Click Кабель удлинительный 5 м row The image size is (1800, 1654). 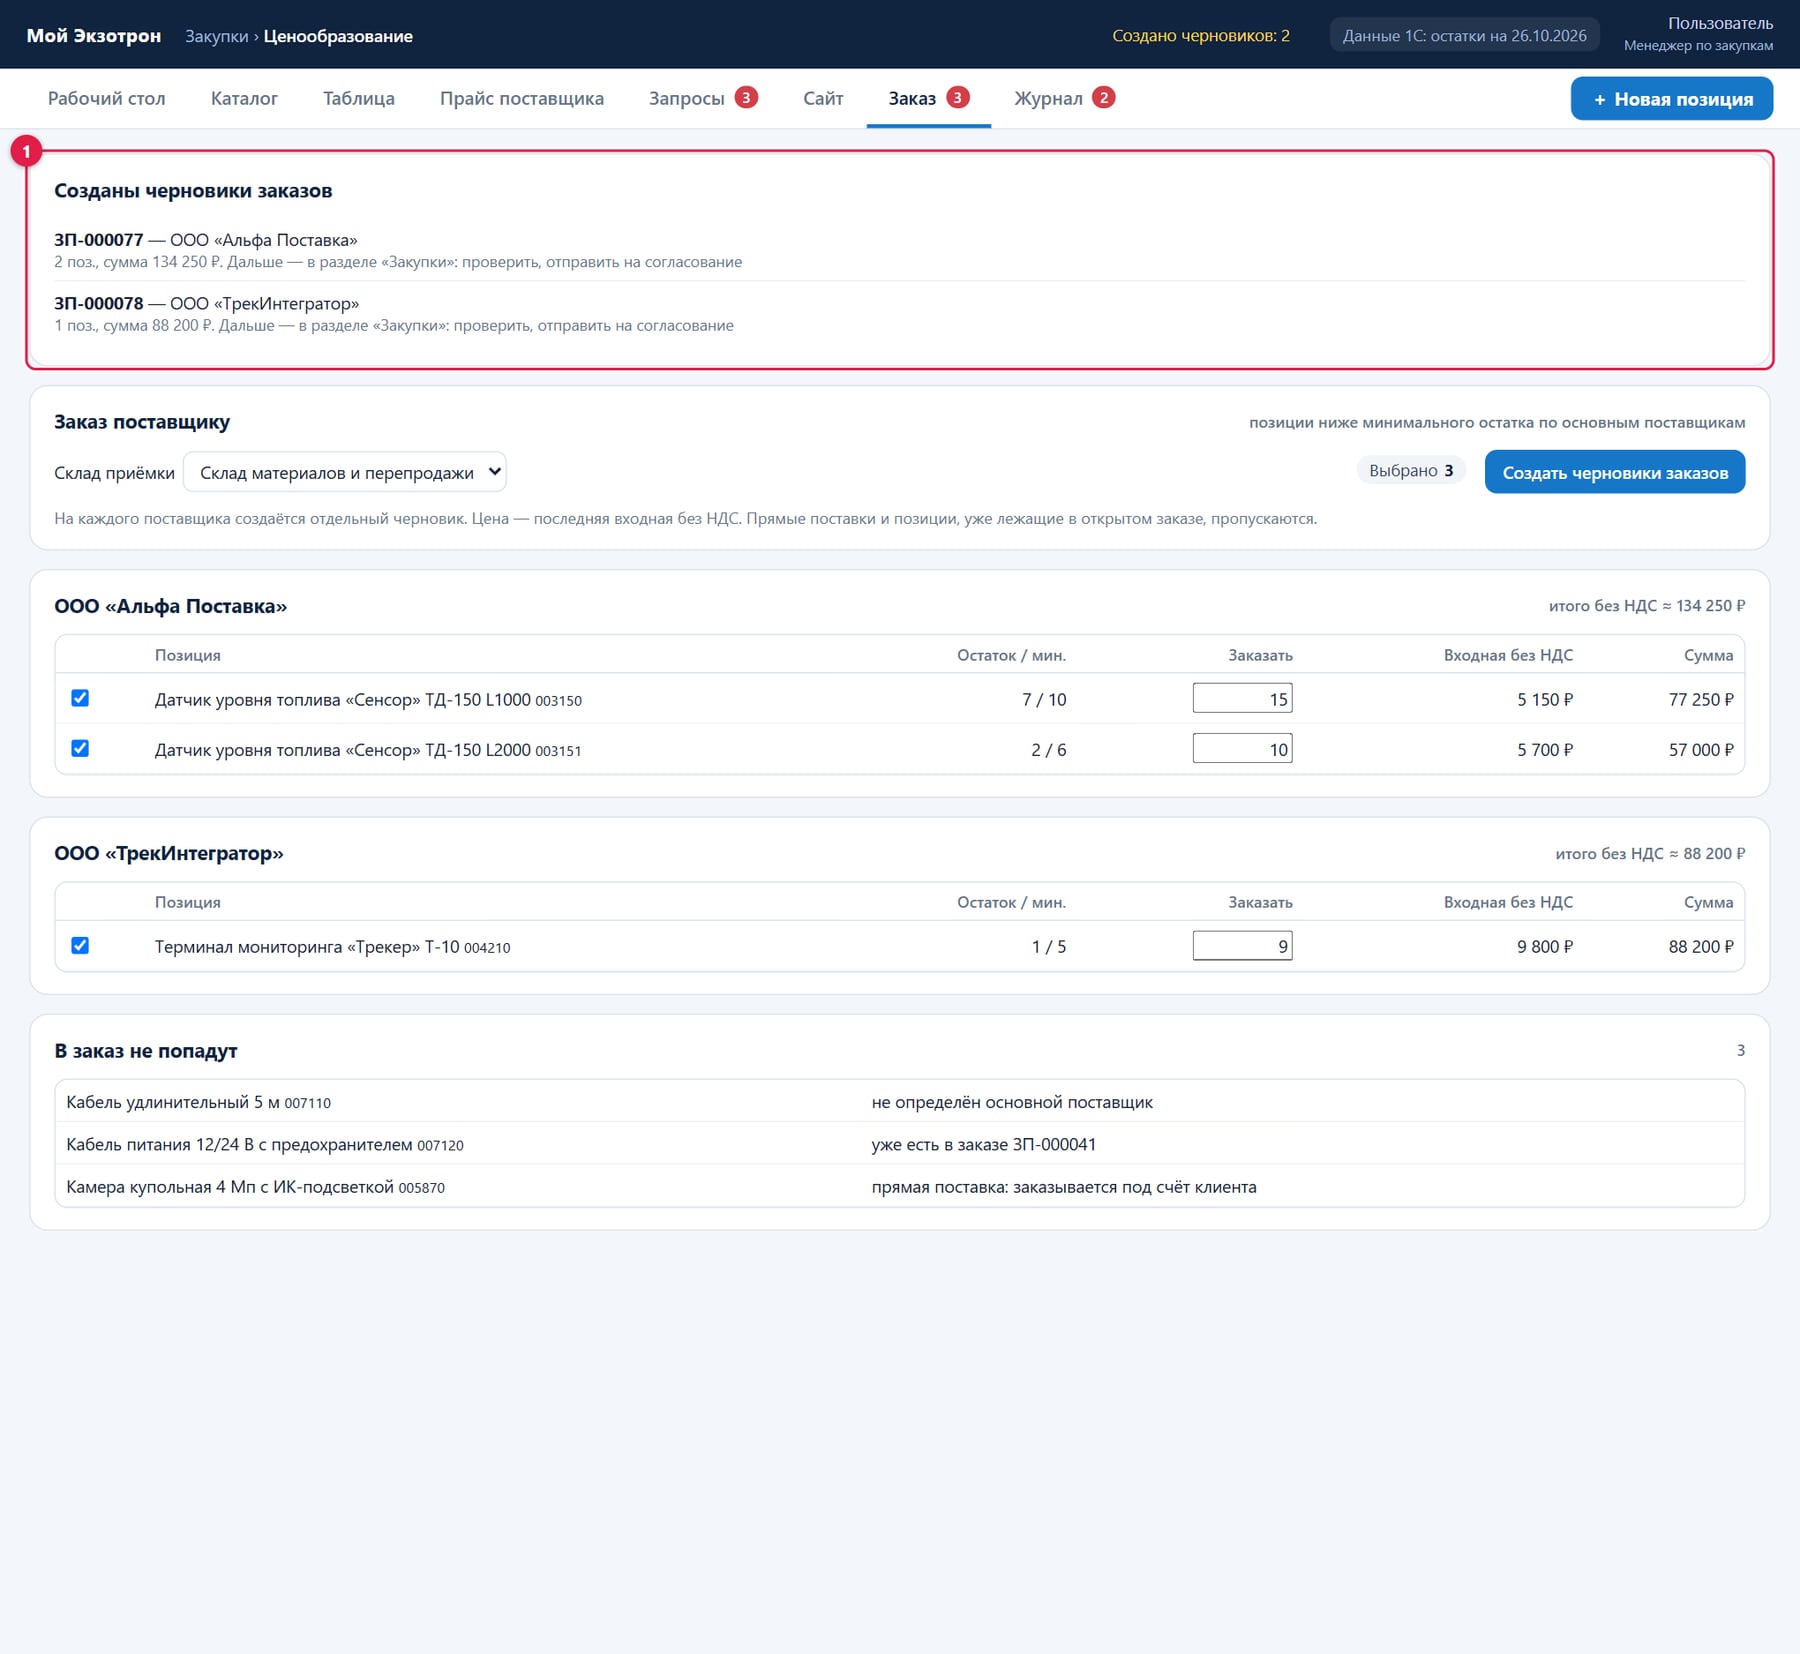click(899, 1102)
